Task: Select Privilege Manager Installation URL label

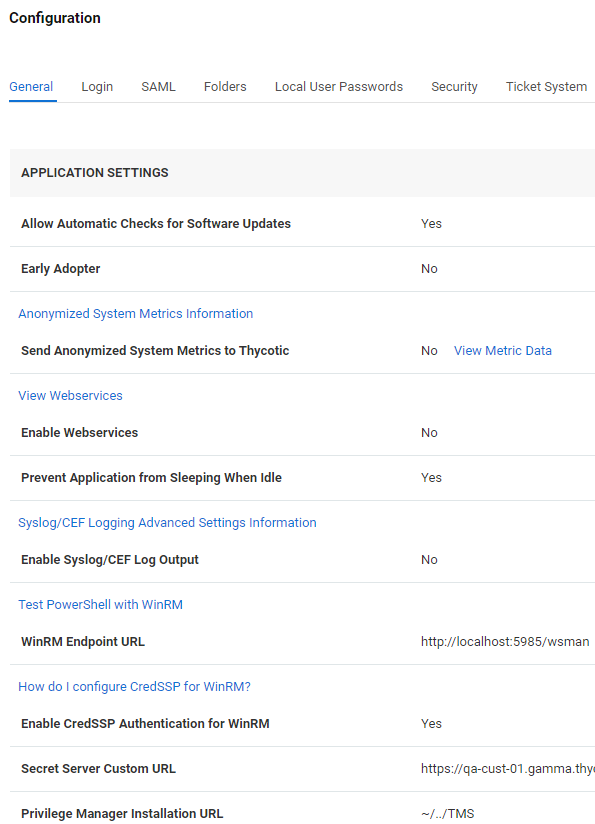Action: click(x=122, y=813)
